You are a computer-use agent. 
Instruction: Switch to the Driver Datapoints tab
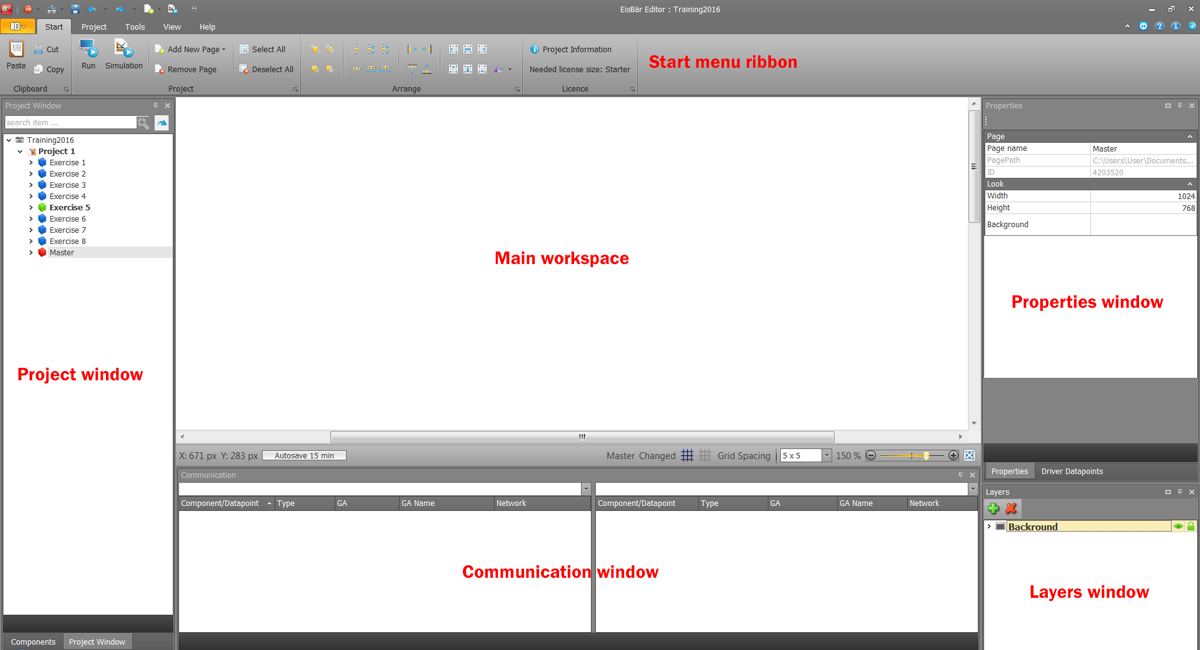tap(1072, 471)
